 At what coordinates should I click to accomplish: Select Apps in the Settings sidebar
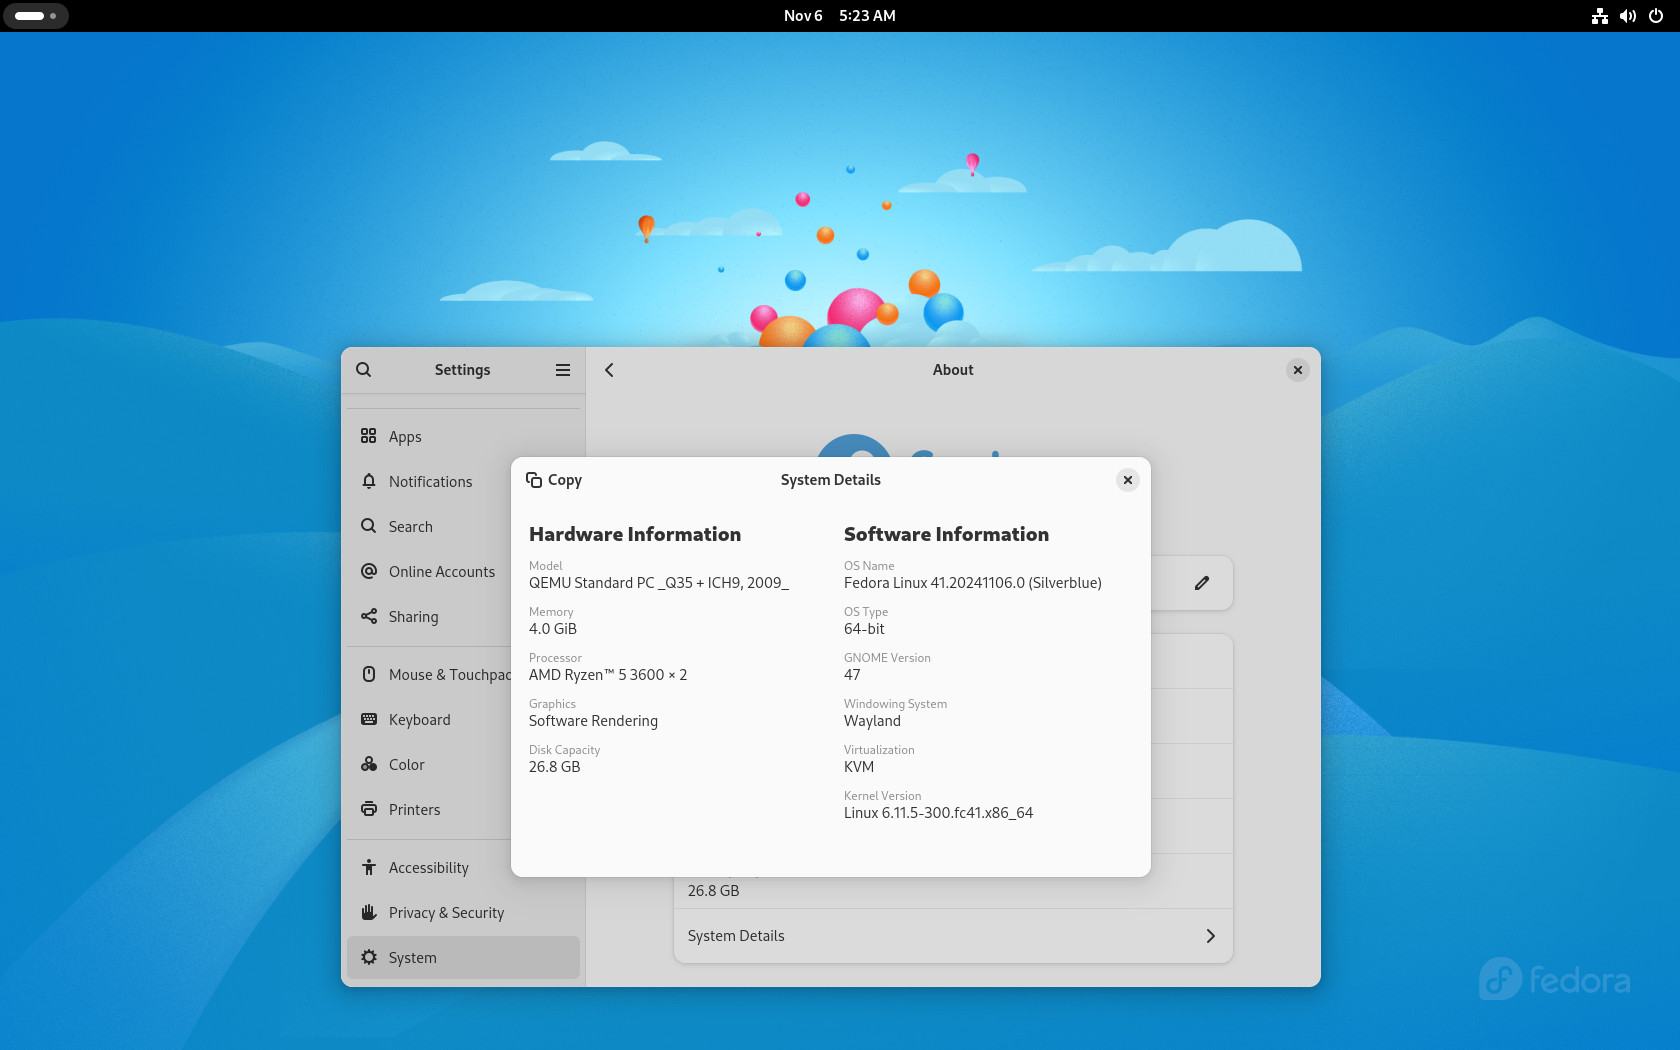pyautogui.click(x=463, y=436)
